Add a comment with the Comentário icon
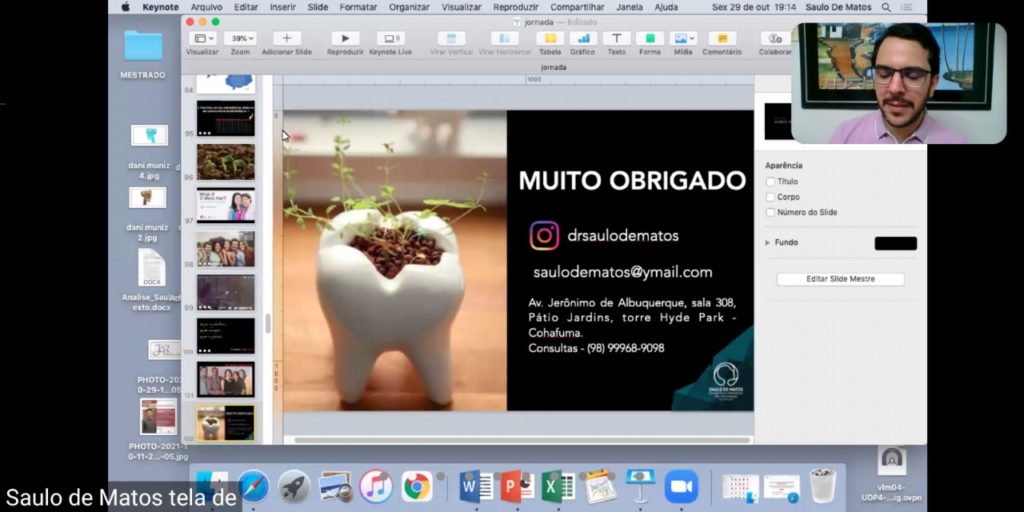Screen dimensions: 1024x512 tap(722, 39)
